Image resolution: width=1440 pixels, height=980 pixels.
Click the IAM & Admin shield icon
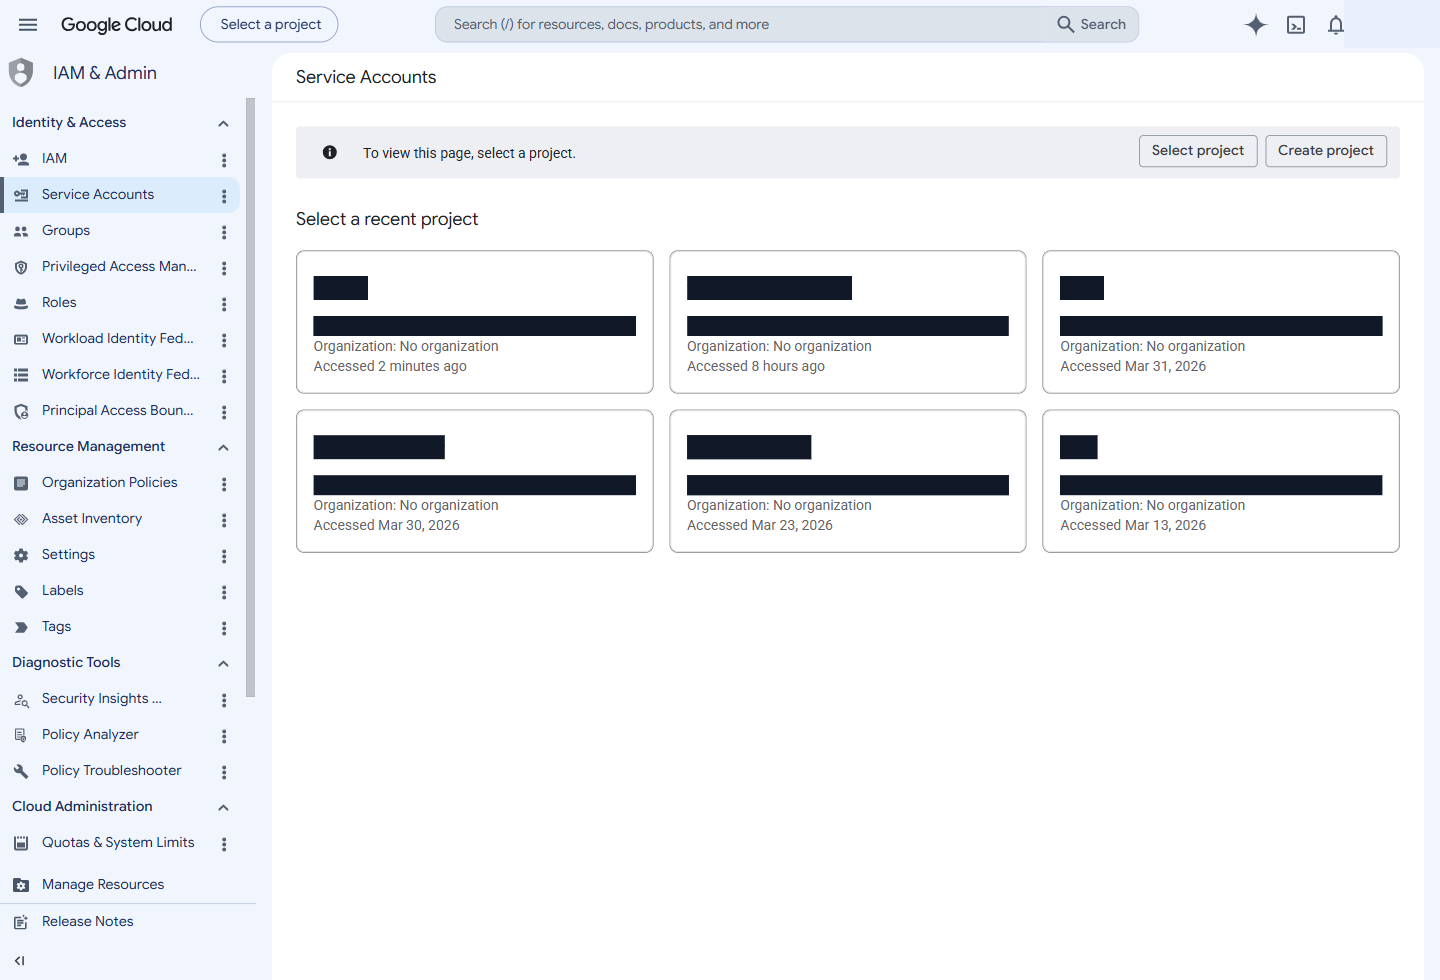pyautogui.click(x=21, y=73)
